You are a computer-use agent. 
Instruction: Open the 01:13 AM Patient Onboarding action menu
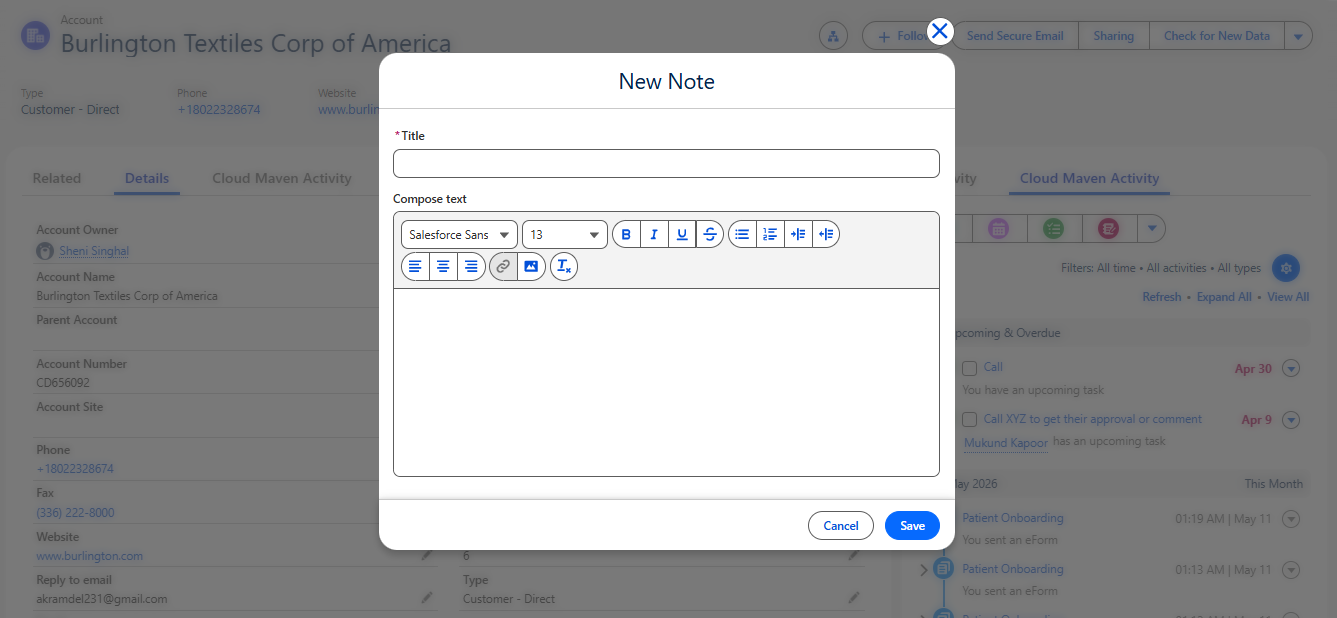pos(1291,570)
